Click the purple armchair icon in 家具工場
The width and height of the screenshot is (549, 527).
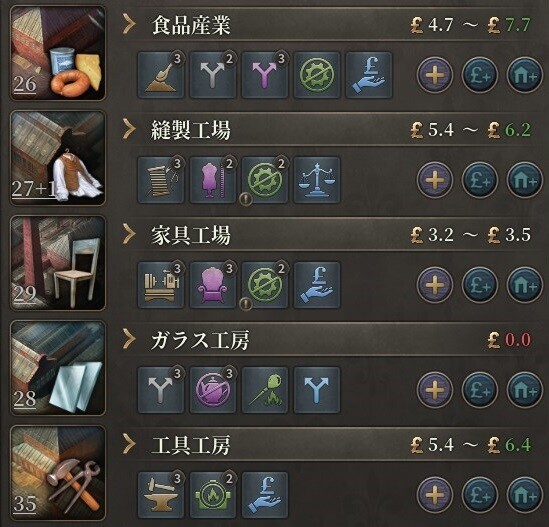coord(213,285)
